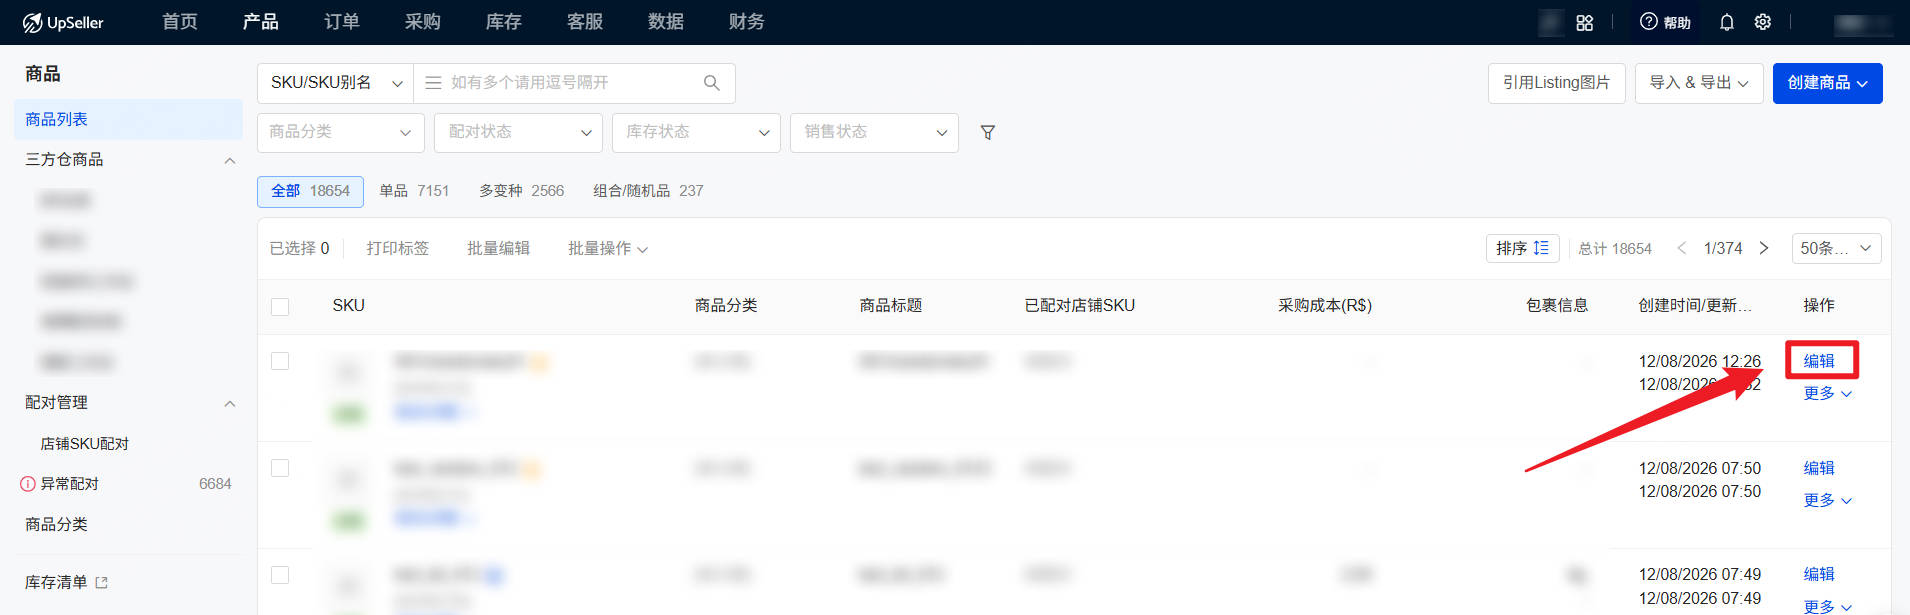This screenshot has width=1910, height=615.
Task: Click 编辑 for the 12:26 row
Action: [1819, 361]
